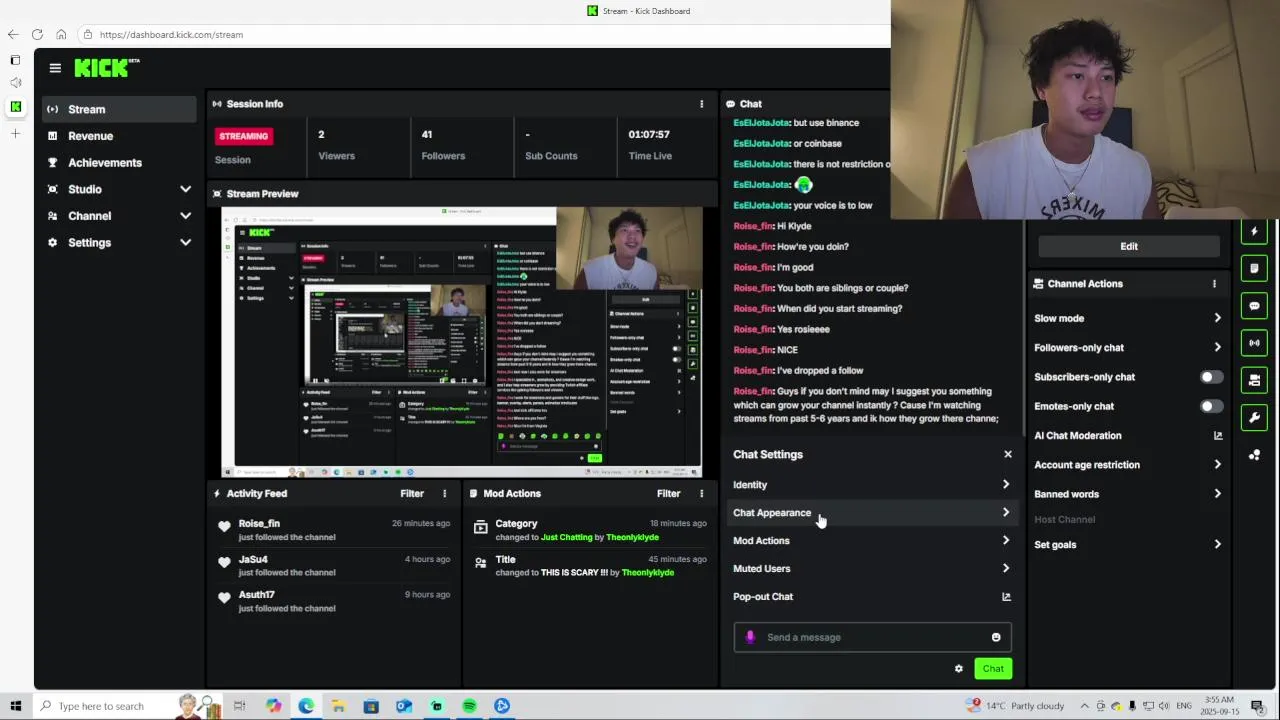Screen dimensions: 1280x720
Task: Open Microsoft Edge from the taskbar
Action: 306,706
